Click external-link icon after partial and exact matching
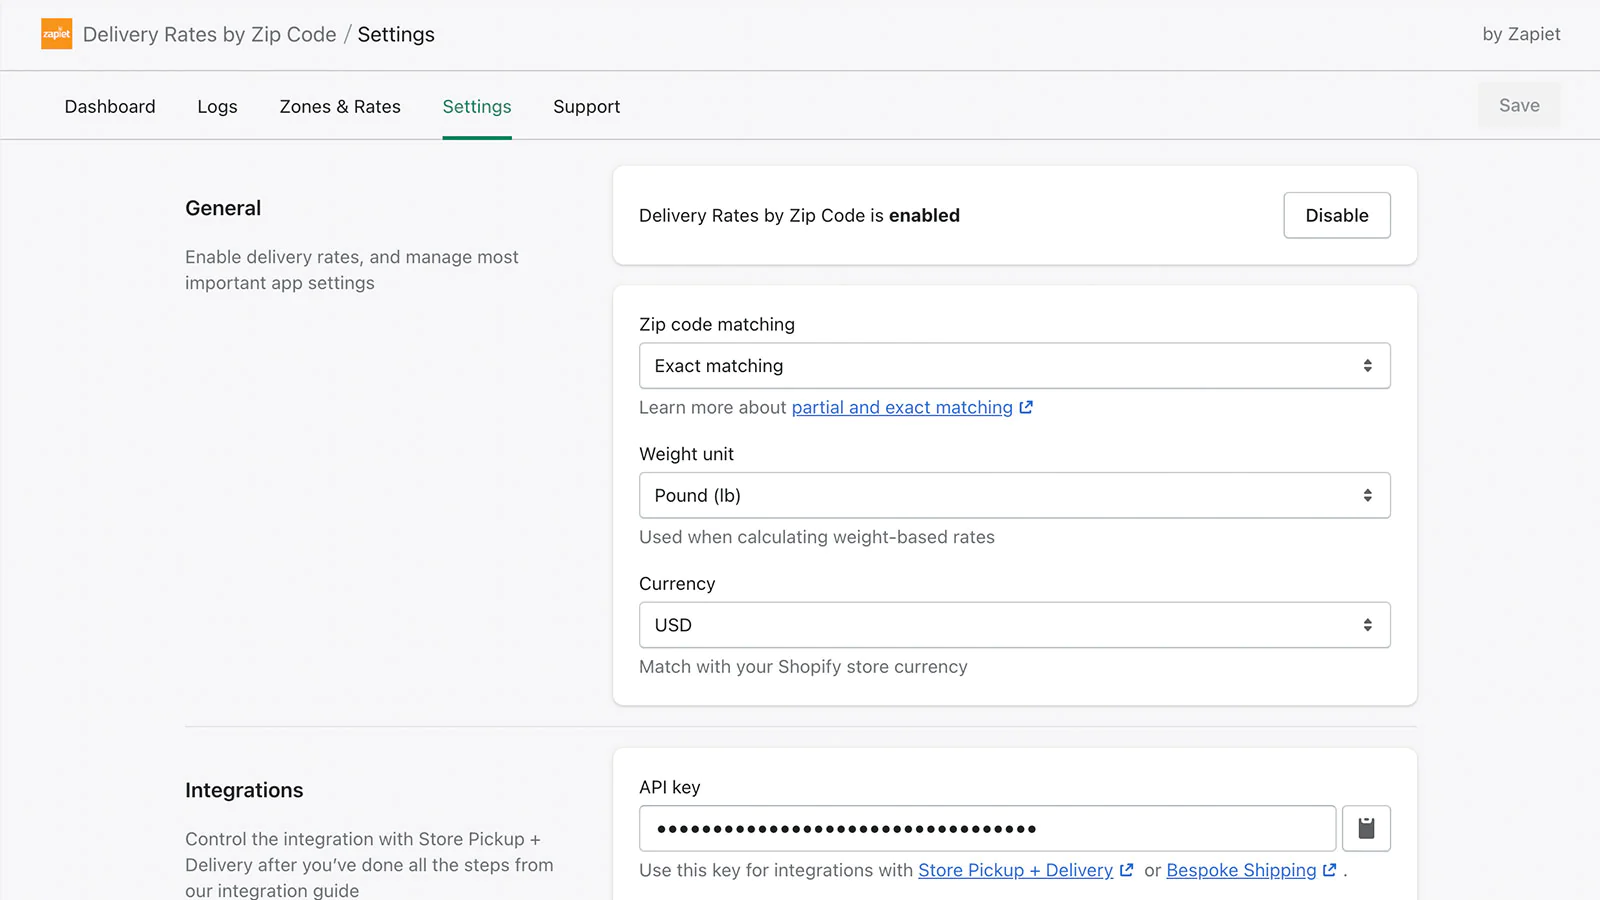This screenshot has height=900, width=1600. (1026, 407)
